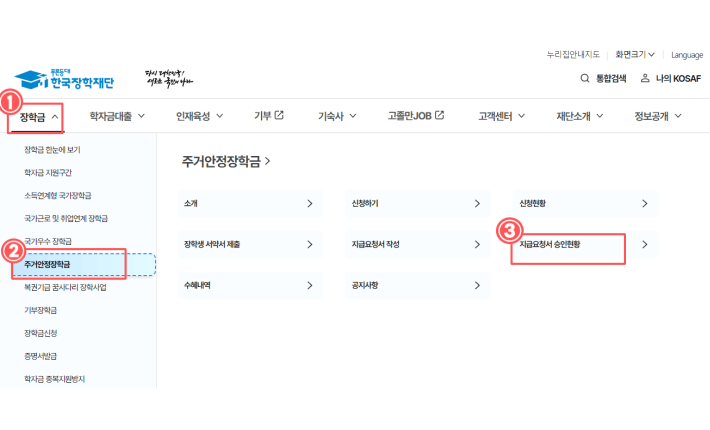Click the arrow icon on 수혜내역 card
Screen dimensions: 710x430
pyautogui.click(x=310, y=286)
